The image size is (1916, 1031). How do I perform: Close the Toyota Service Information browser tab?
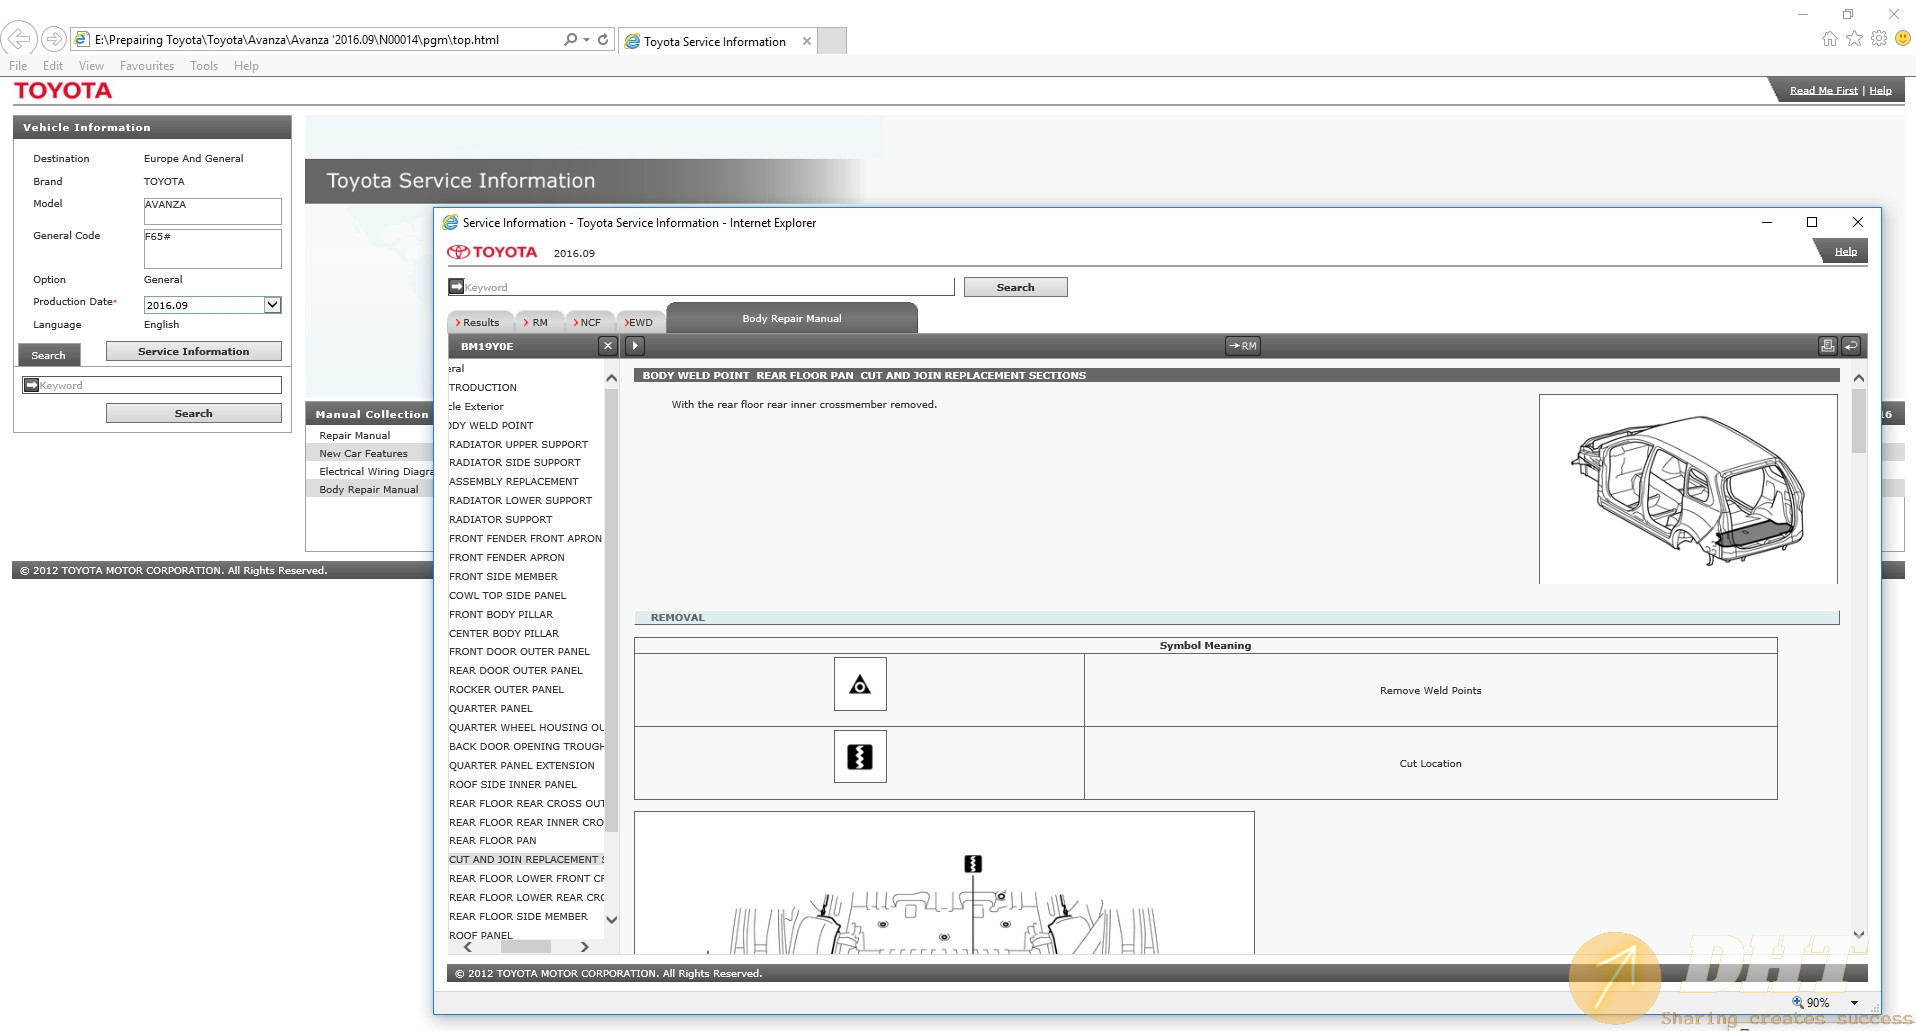coord(807,41)
